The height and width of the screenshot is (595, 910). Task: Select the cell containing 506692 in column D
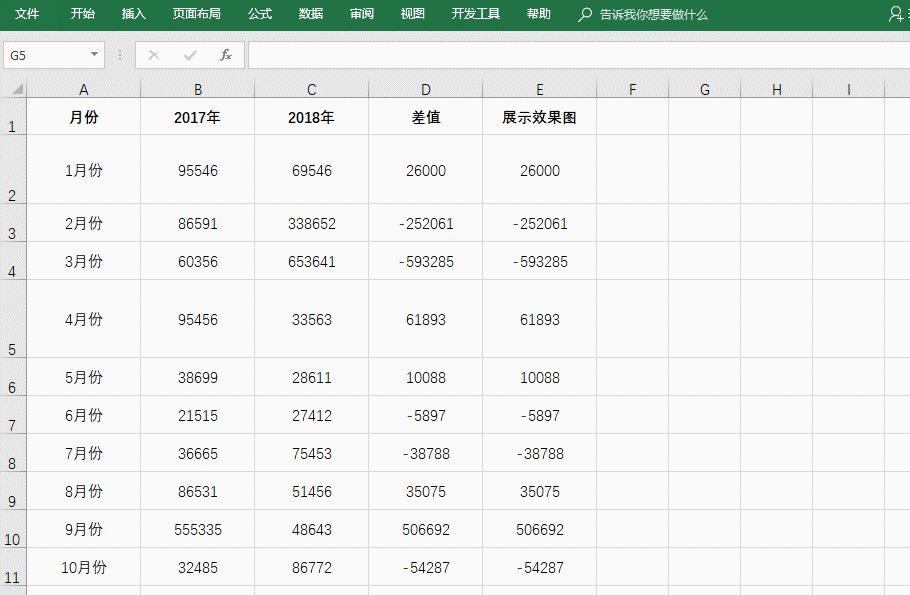tap(425, 529)
